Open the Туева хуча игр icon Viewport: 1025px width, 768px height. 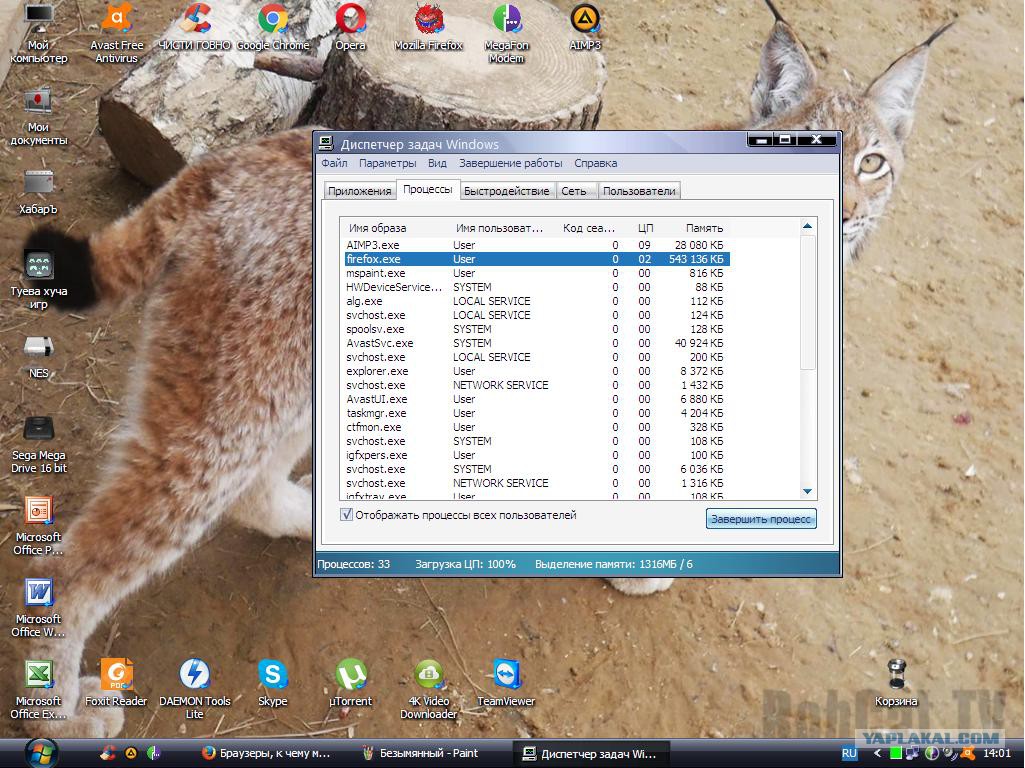coord(39,280)
